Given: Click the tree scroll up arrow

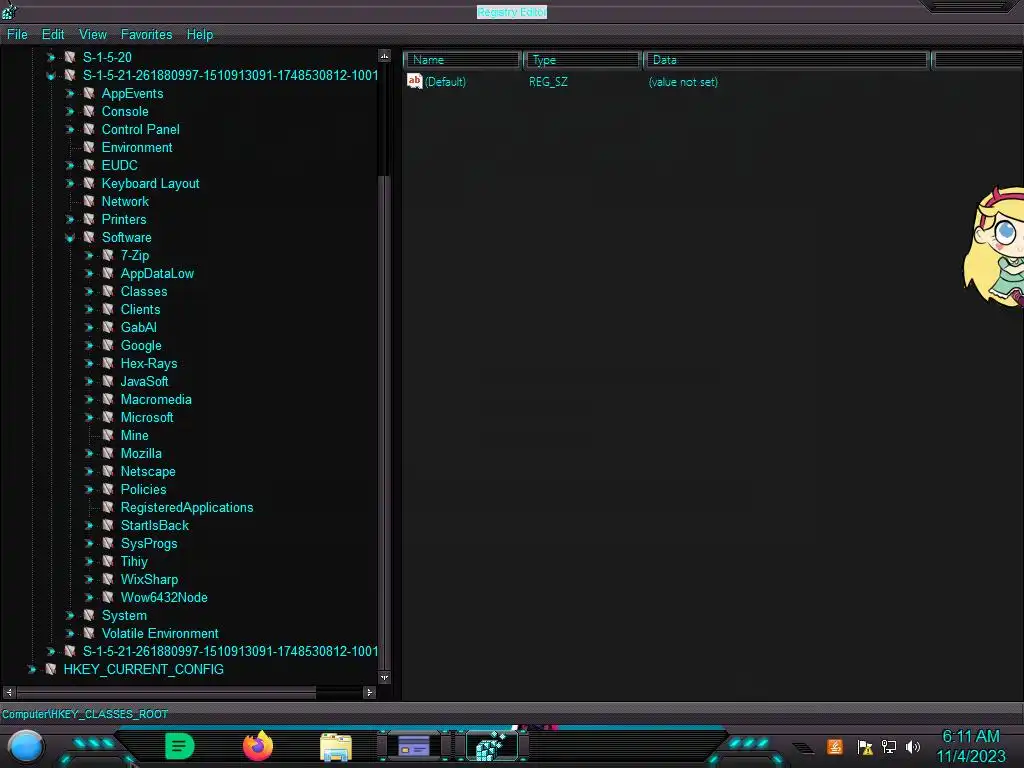Looking at the screenshot, I should point(384,56).
